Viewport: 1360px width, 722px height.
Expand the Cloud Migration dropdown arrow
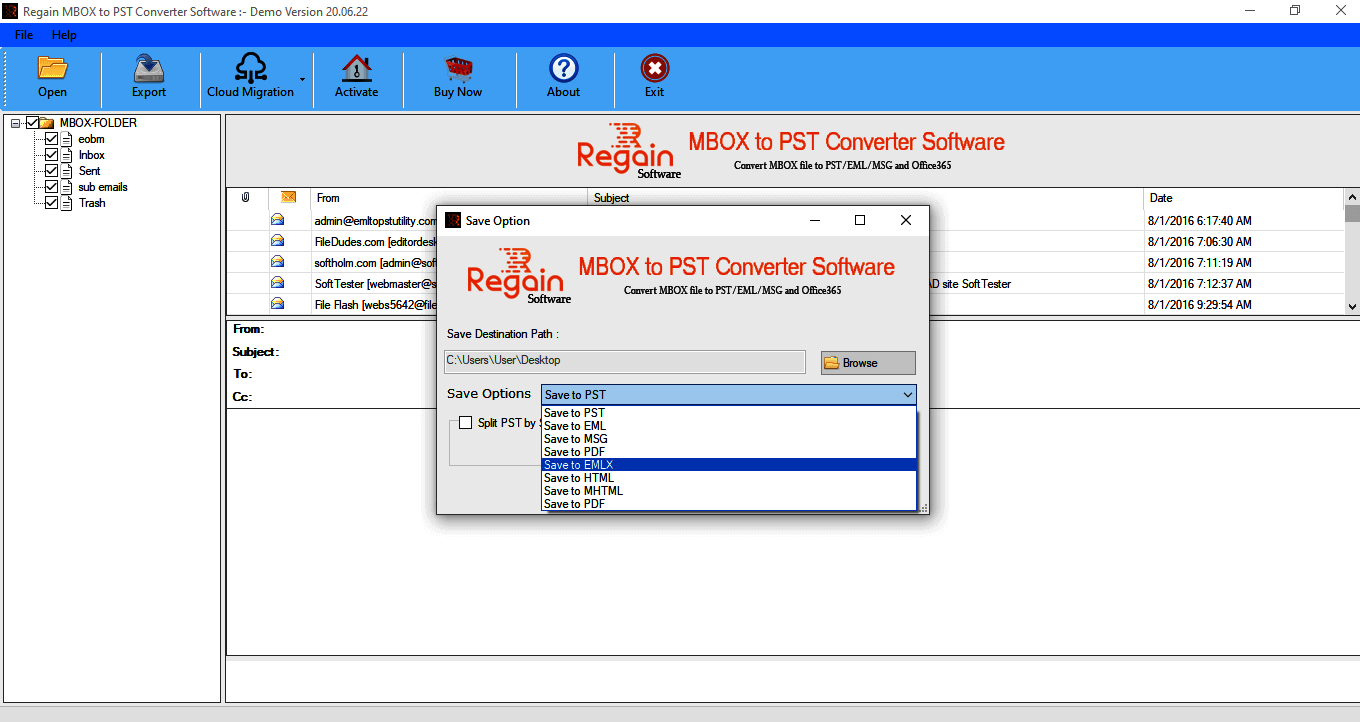(x=302, y=78)
